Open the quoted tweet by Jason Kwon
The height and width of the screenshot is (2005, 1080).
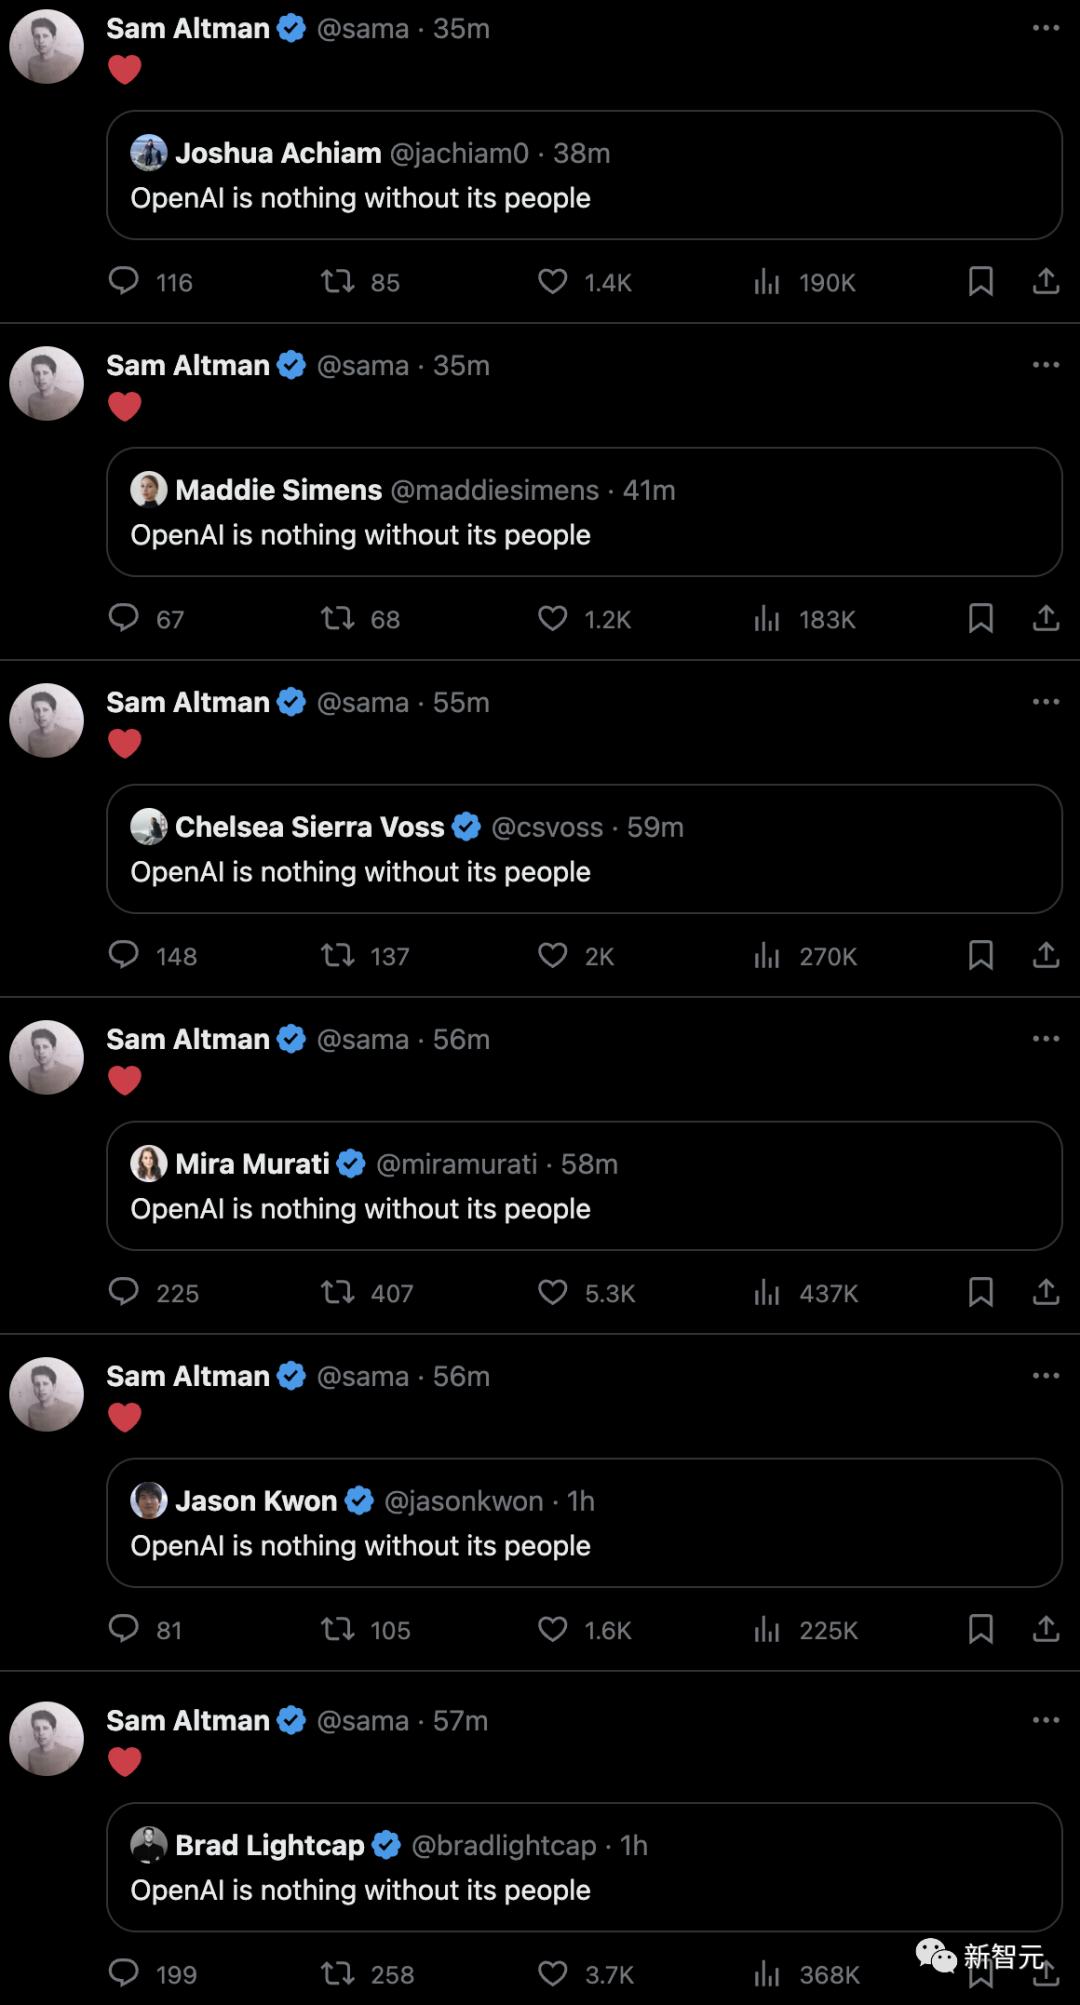[584, 1546]
